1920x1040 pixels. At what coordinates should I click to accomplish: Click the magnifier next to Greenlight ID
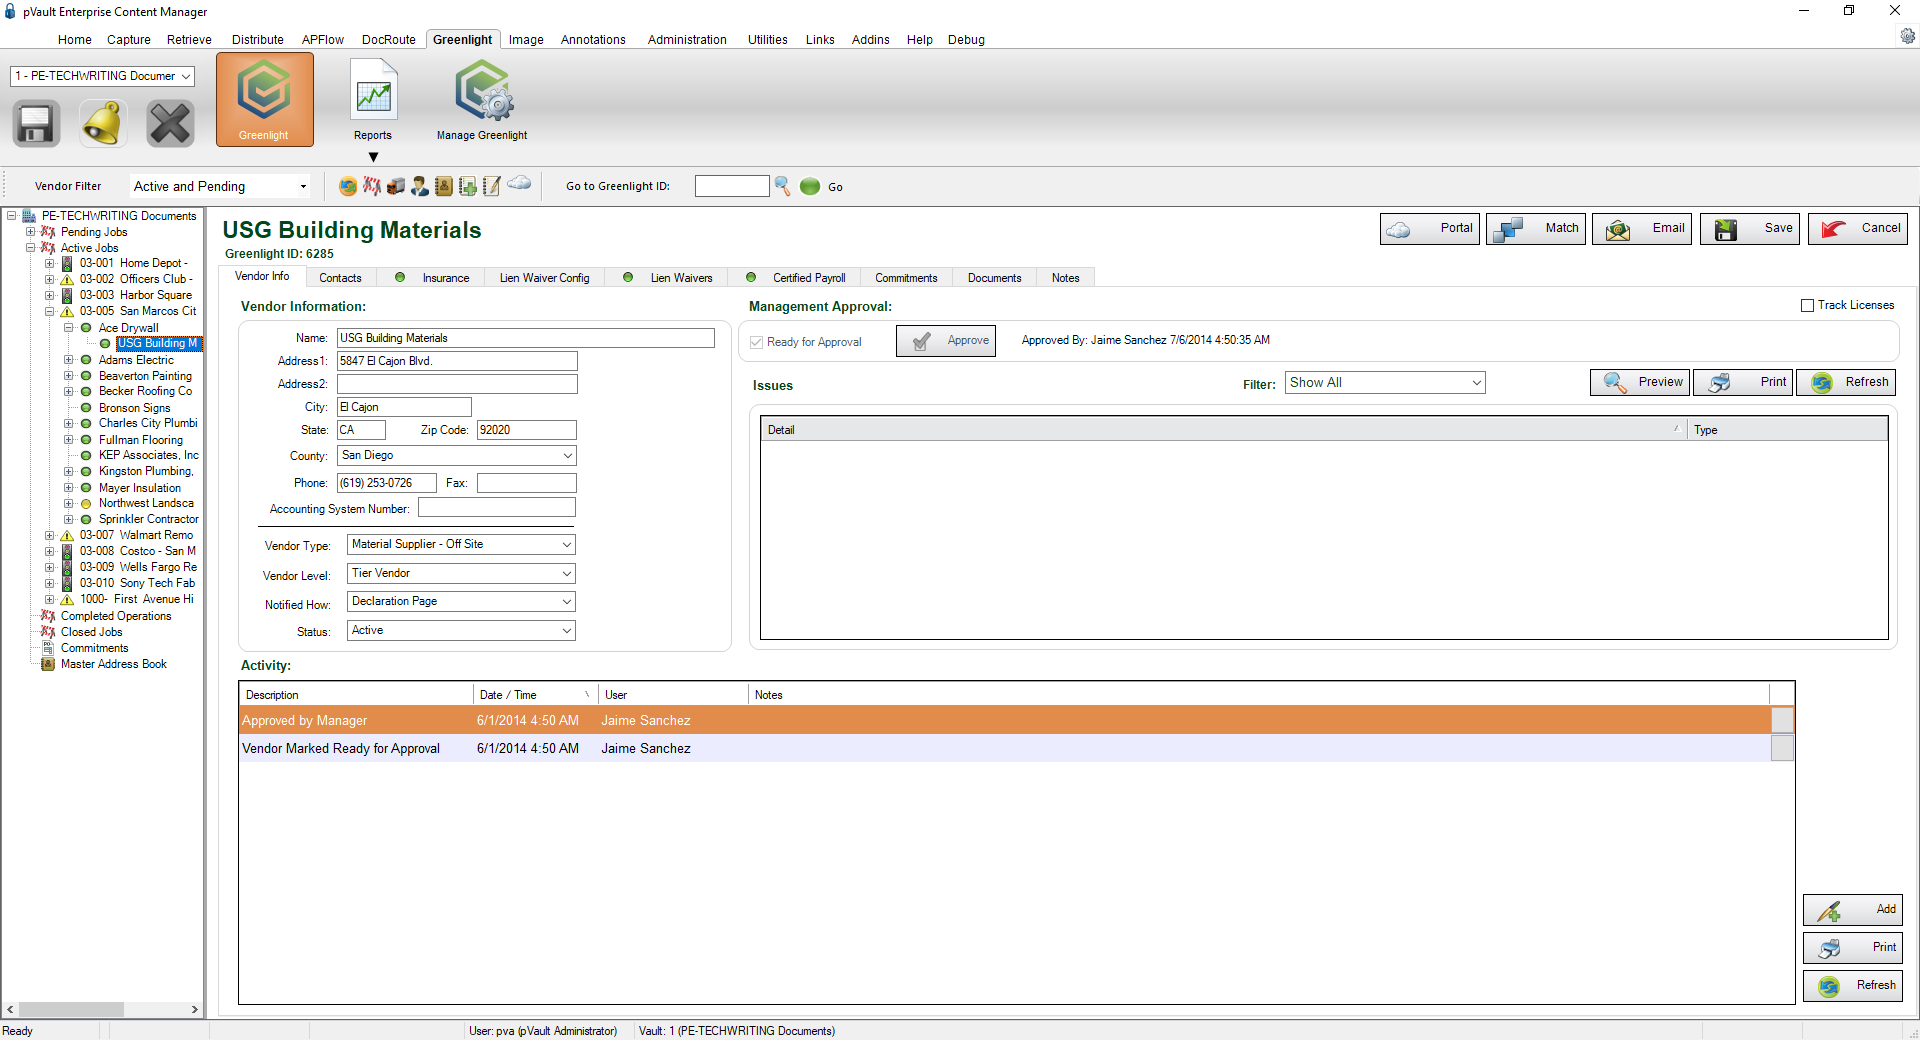[x=783, y=186]
